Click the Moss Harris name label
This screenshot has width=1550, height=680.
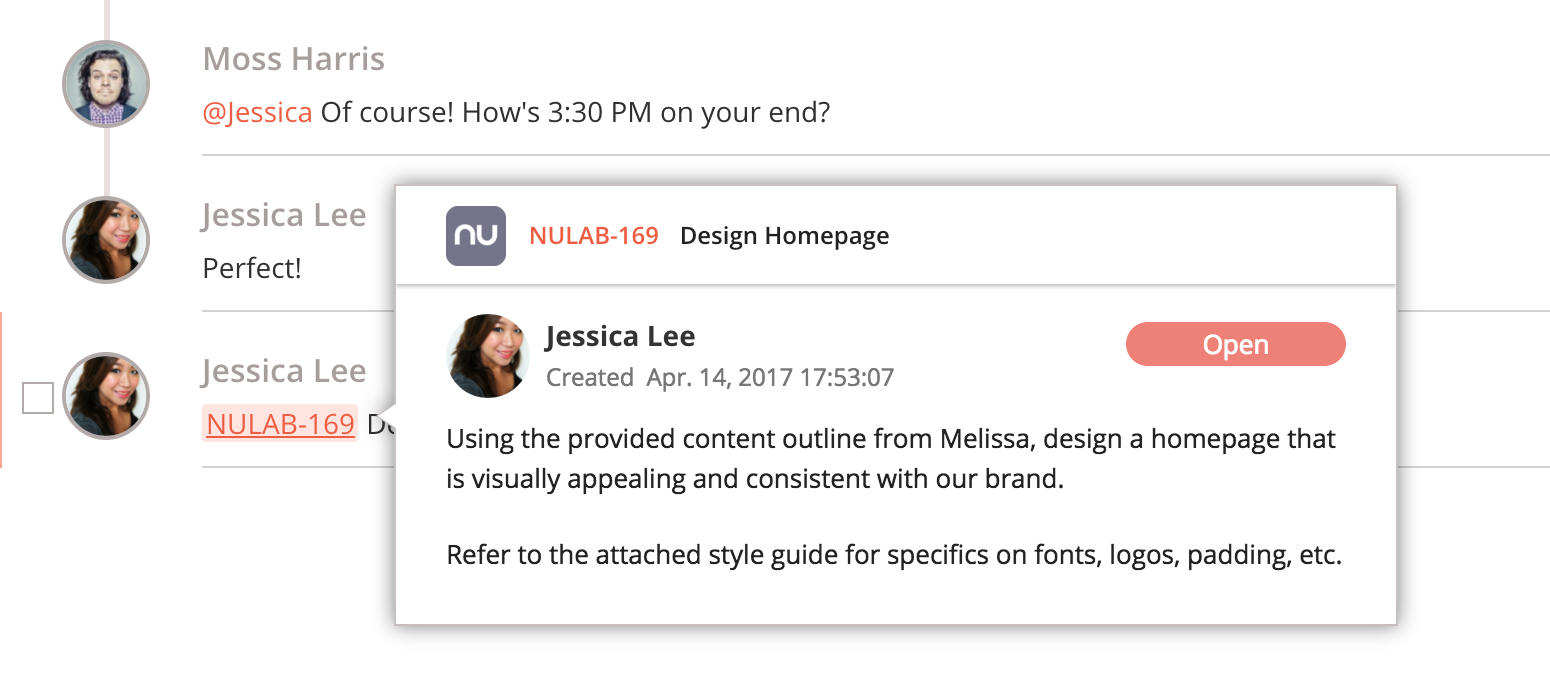tap(294, 58)
